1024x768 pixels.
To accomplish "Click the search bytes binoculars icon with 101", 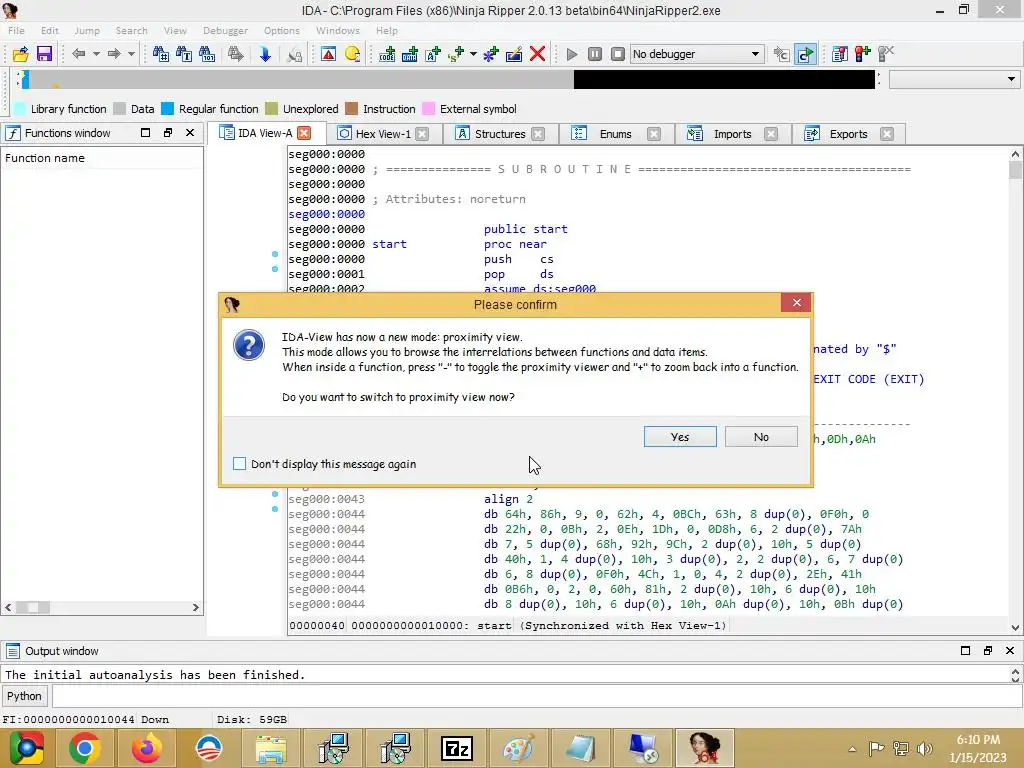I will tap(207, 54).
